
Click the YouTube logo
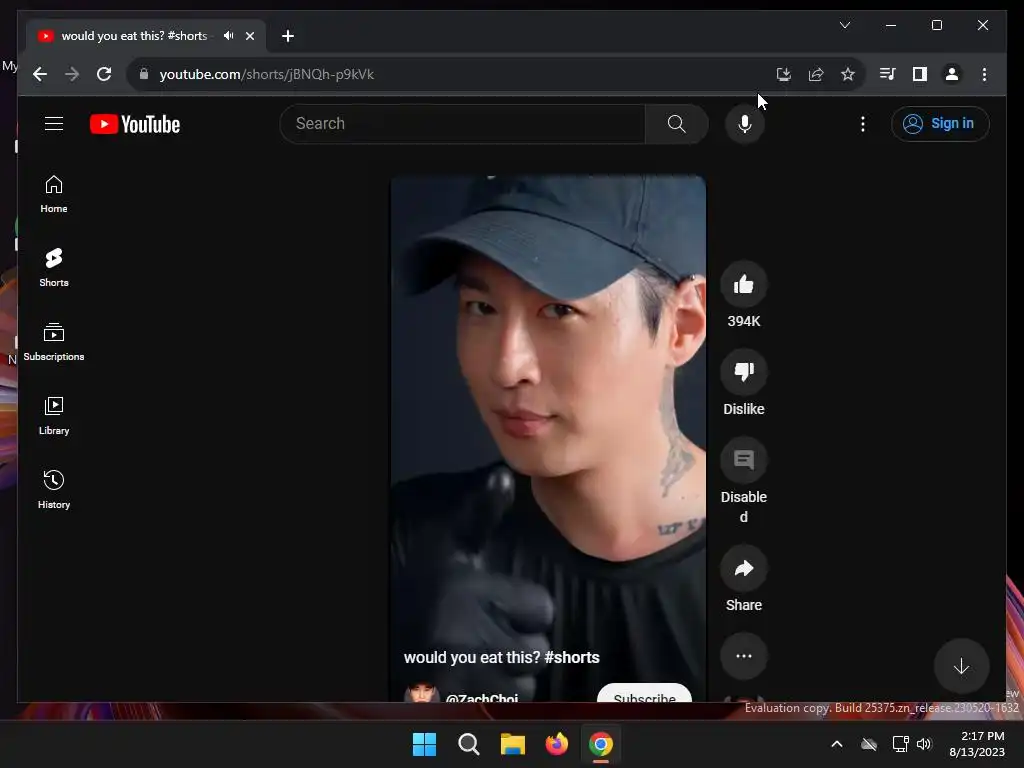click(x=135, y=124)
